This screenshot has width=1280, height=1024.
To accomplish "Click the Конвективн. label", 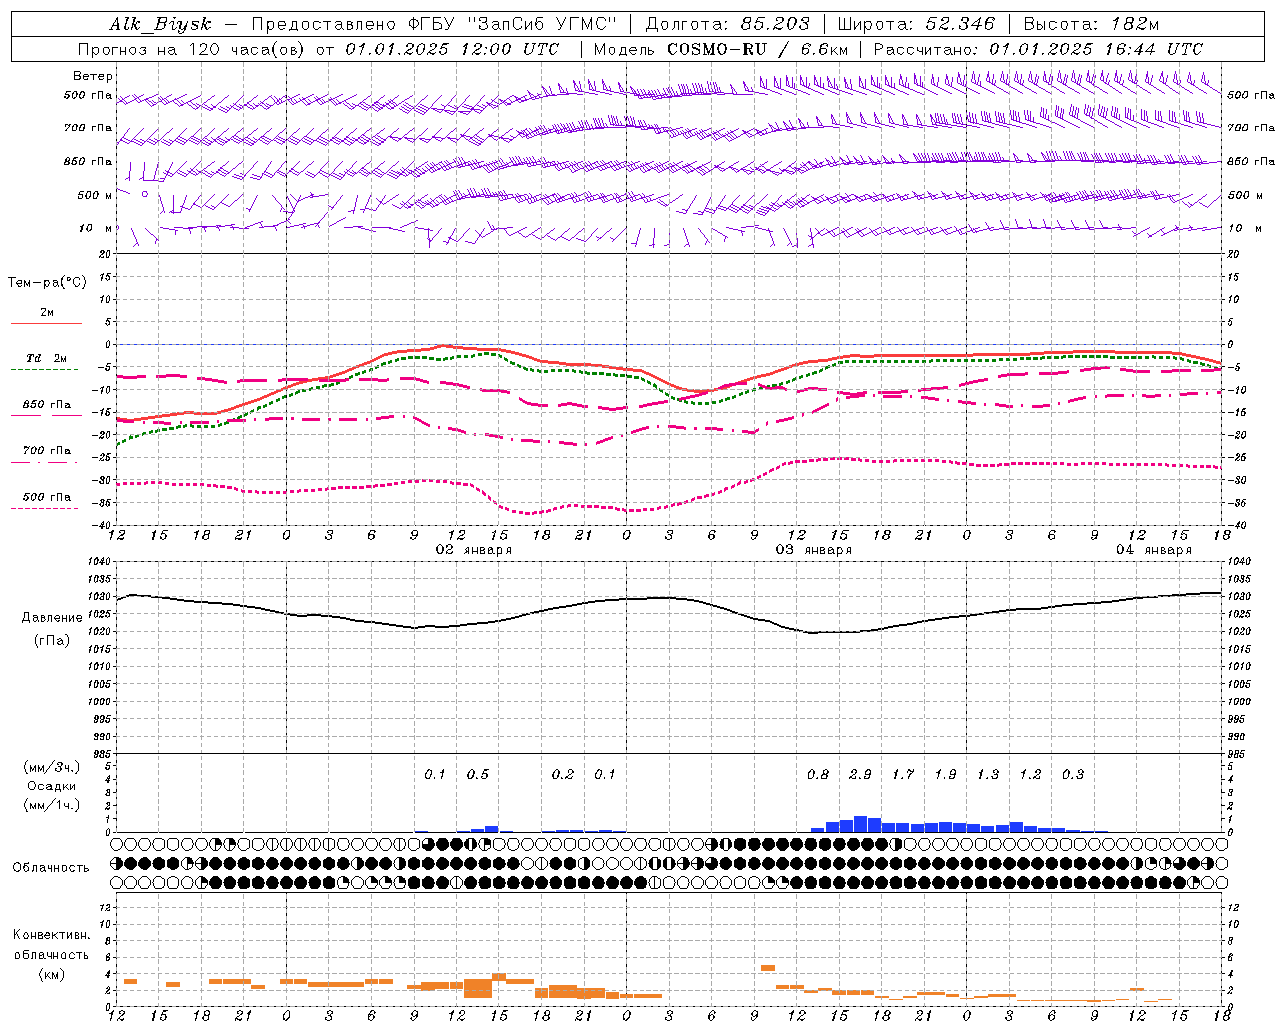I will pyautogui.click(x=51, y=935).
